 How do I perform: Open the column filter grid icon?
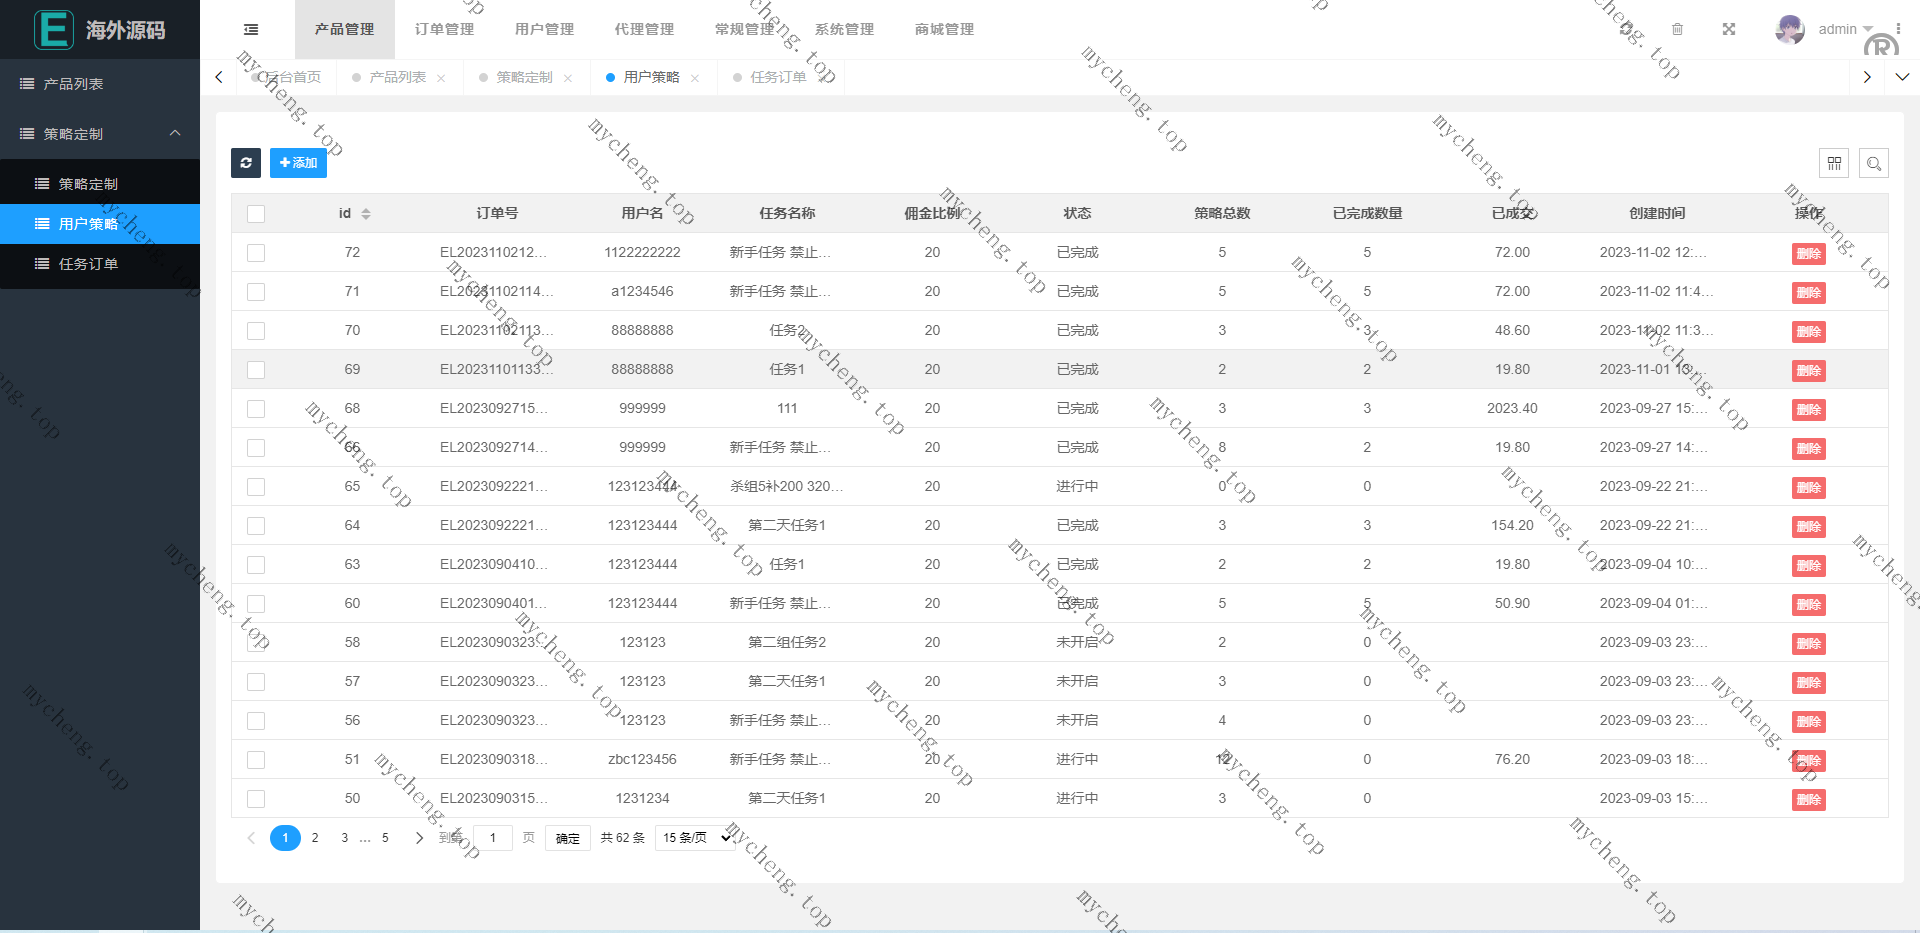point(1834,163)
